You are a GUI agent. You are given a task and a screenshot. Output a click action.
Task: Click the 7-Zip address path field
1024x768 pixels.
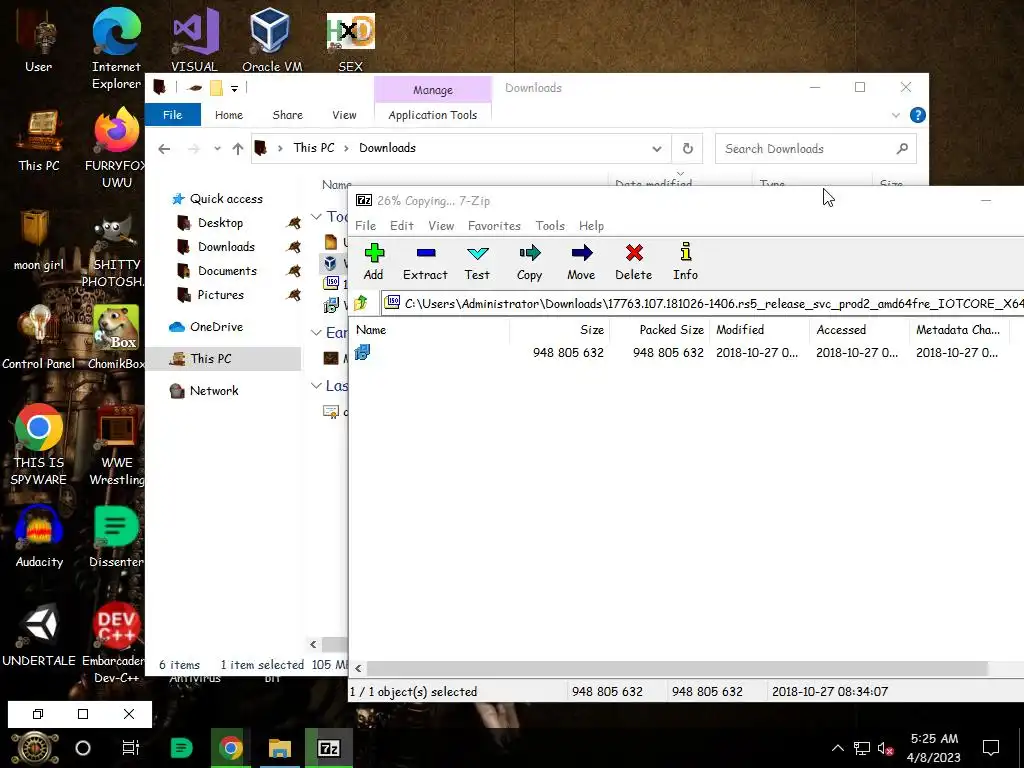(703, 304)
